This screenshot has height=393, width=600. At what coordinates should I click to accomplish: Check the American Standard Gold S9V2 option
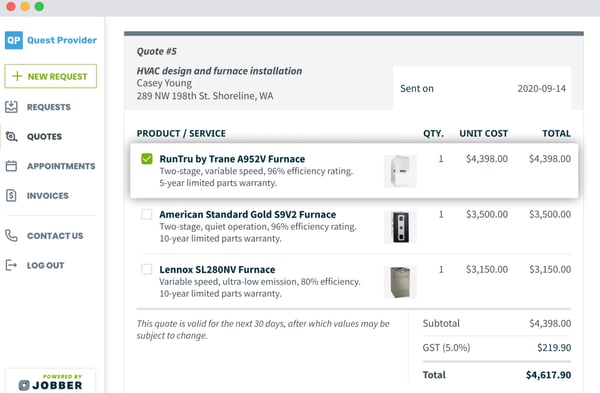147,214
